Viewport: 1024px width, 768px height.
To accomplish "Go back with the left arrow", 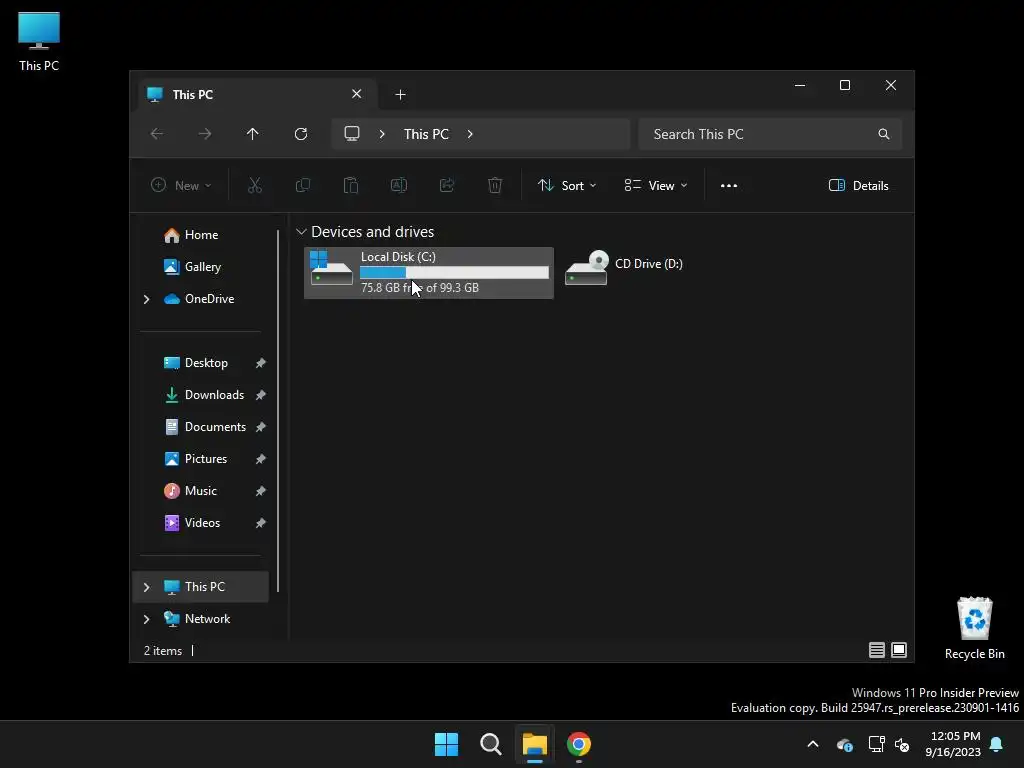I will 157,134.
